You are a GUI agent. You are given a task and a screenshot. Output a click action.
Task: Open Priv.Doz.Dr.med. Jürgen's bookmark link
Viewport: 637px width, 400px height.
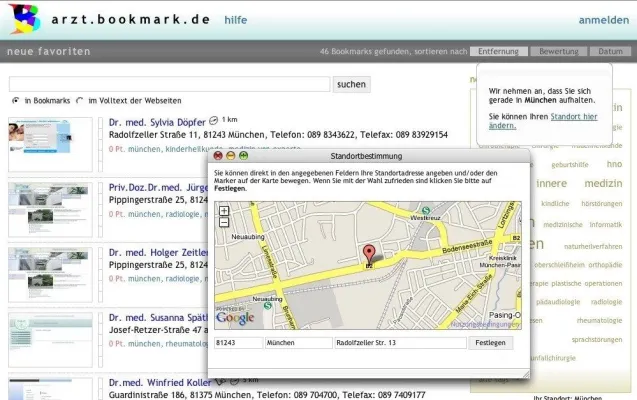tap(158, 188)
